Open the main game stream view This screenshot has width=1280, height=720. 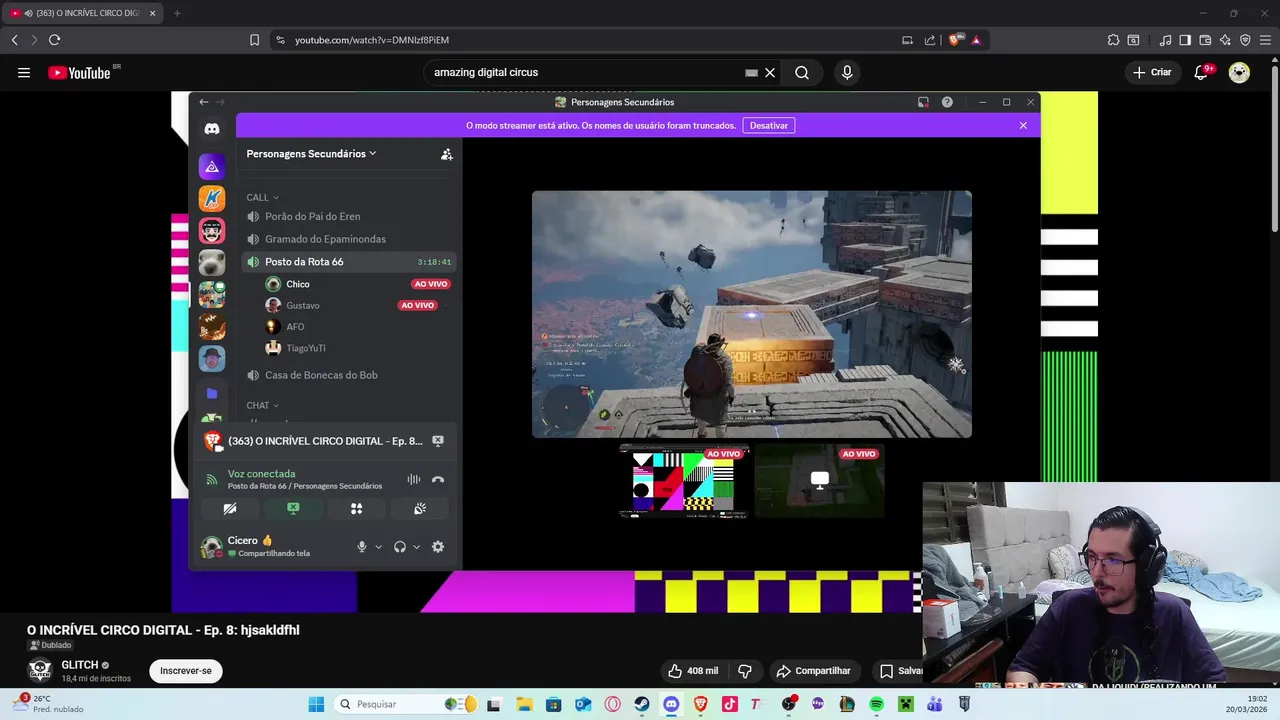752,314
